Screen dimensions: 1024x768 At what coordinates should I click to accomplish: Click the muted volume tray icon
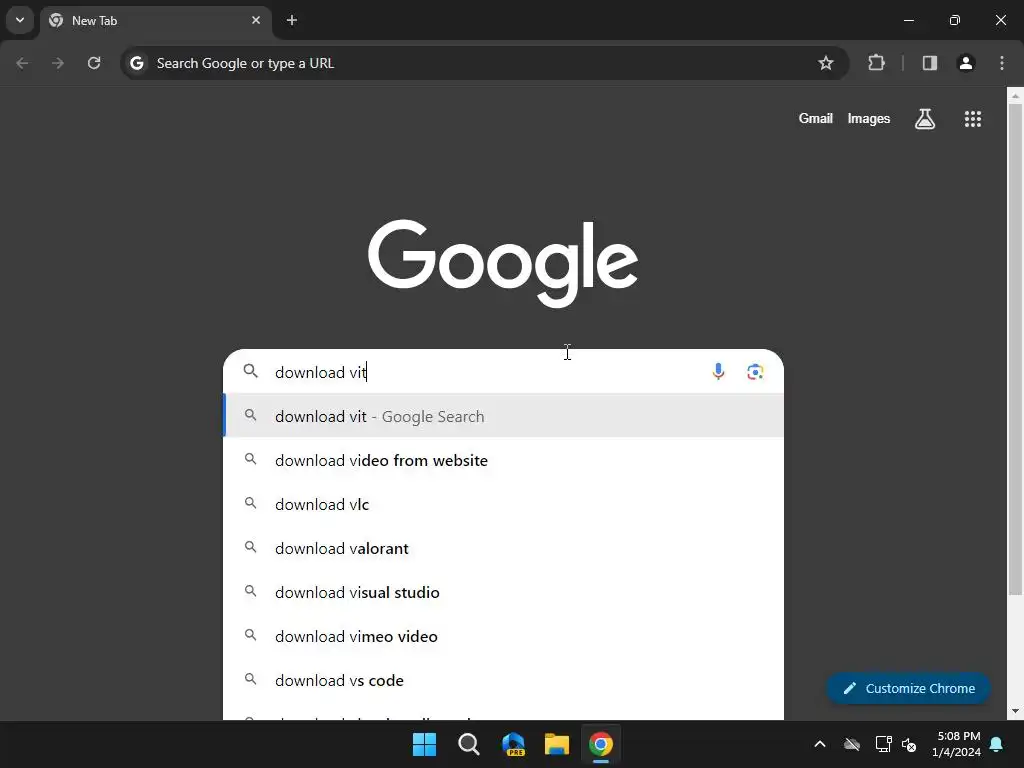pyautogui.click(x=909, y=744)
